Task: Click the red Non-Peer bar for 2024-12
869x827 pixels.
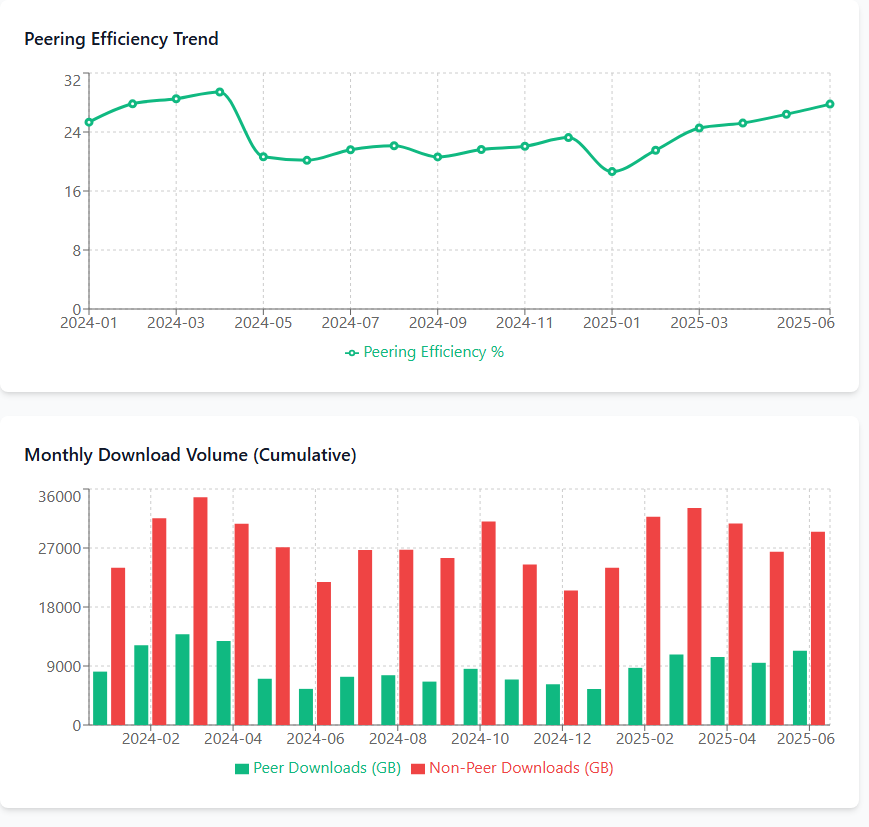Action: coord(571,657)
